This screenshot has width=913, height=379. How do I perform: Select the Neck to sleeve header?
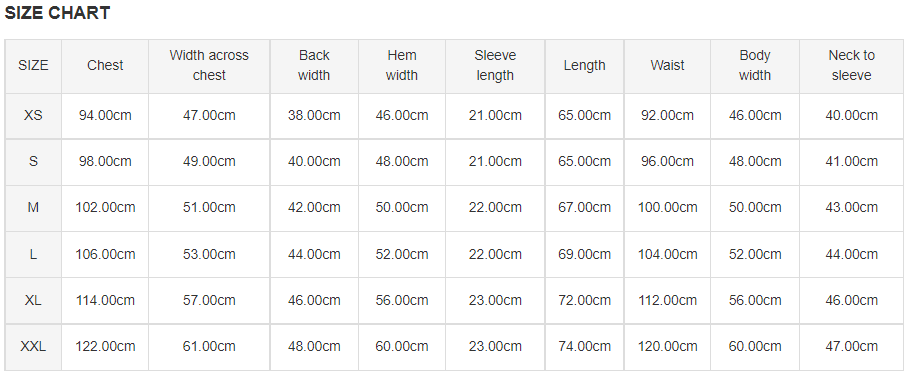pos(851,65)
